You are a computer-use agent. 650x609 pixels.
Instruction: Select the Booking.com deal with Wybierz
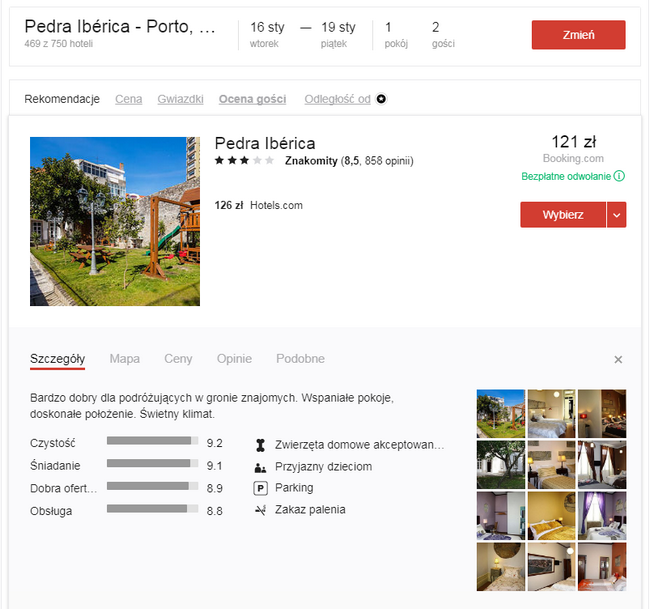click(x=563, y=215)
